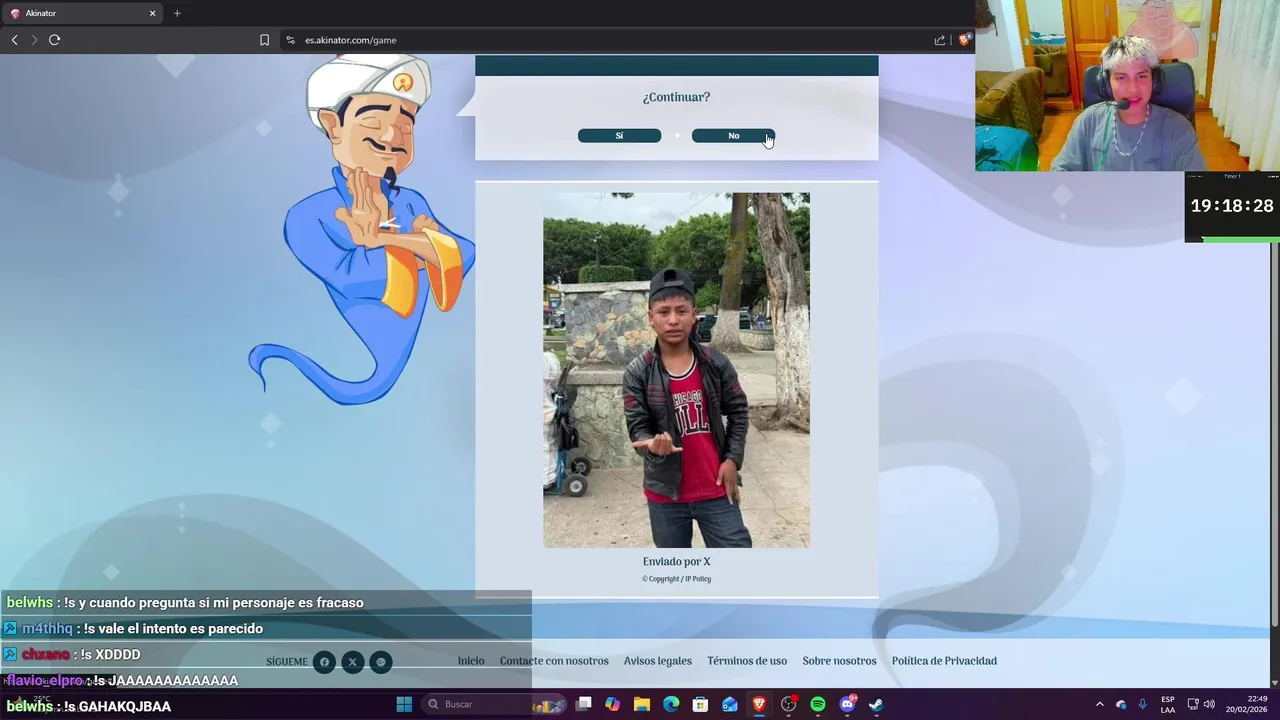The width and height of the screenshot is (1280, 720).
Task: Open File Explorer from the taskbar
Action: tap(642, 704)
